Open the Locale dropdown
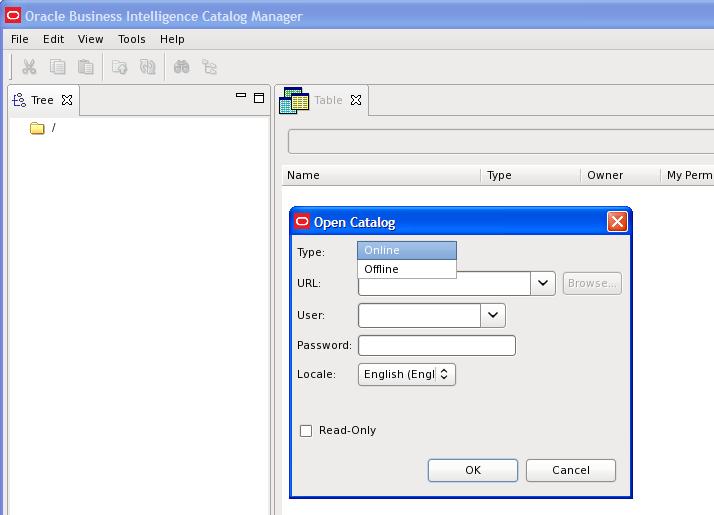Viewport: 714px width, 515px height. coord(407,374)
